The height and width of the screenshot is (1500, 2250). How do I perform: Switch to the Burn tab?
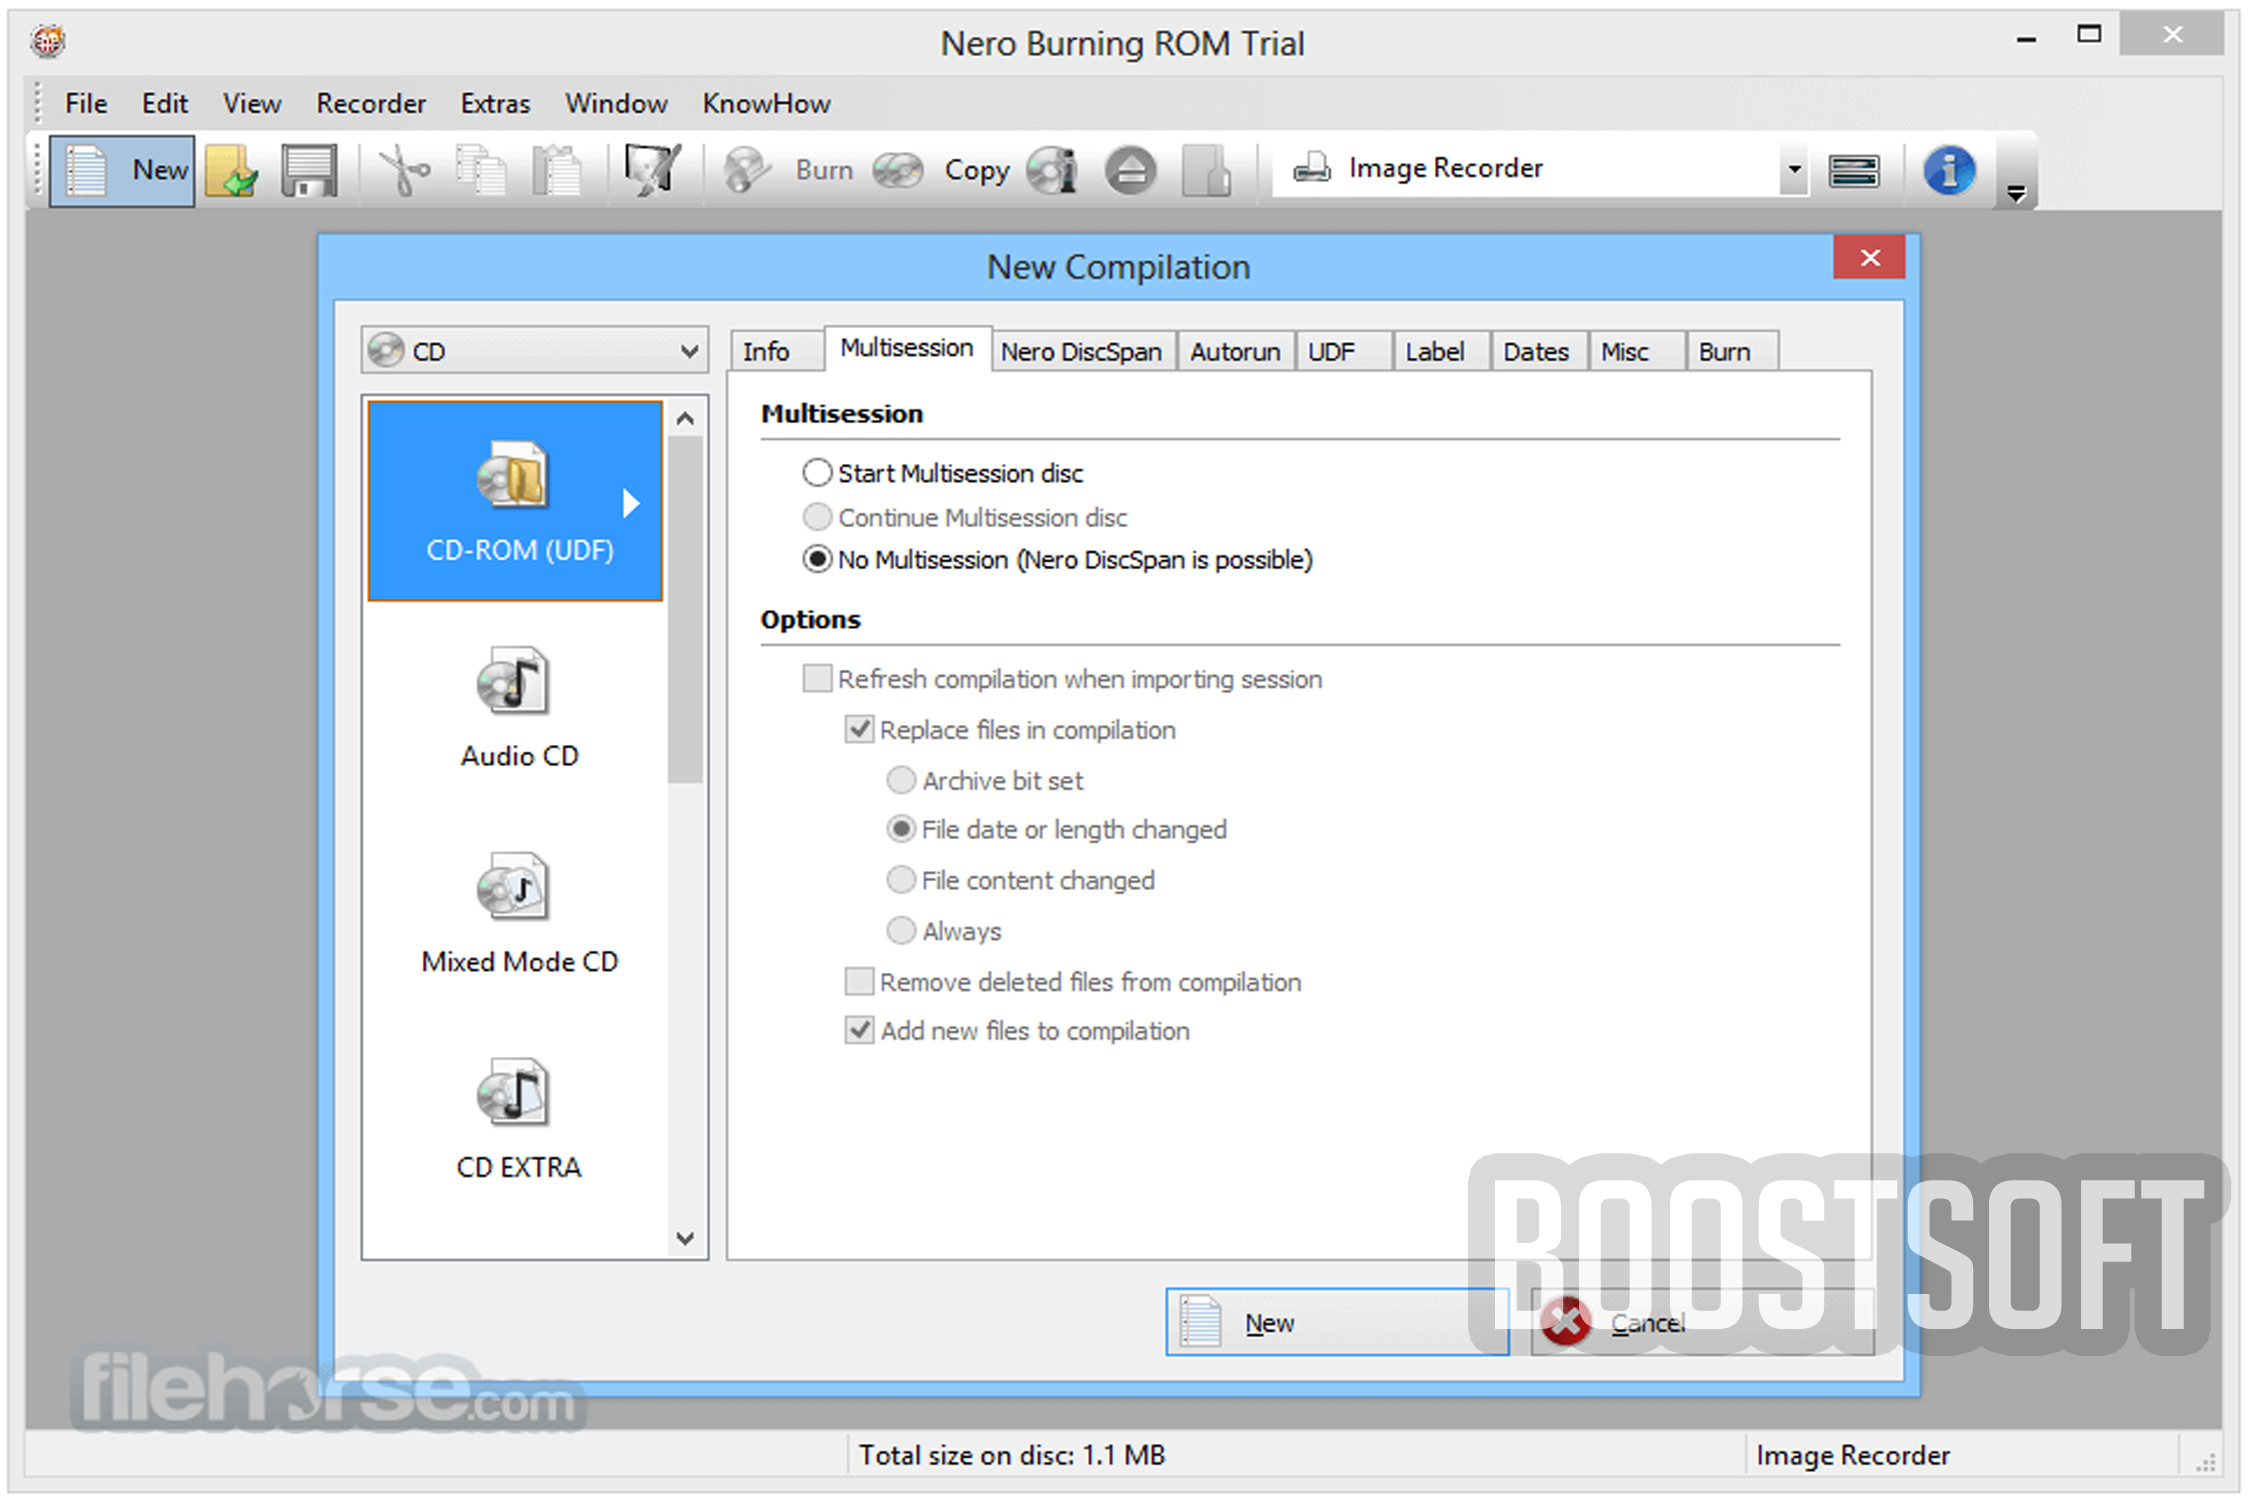tap(1732, 352)
